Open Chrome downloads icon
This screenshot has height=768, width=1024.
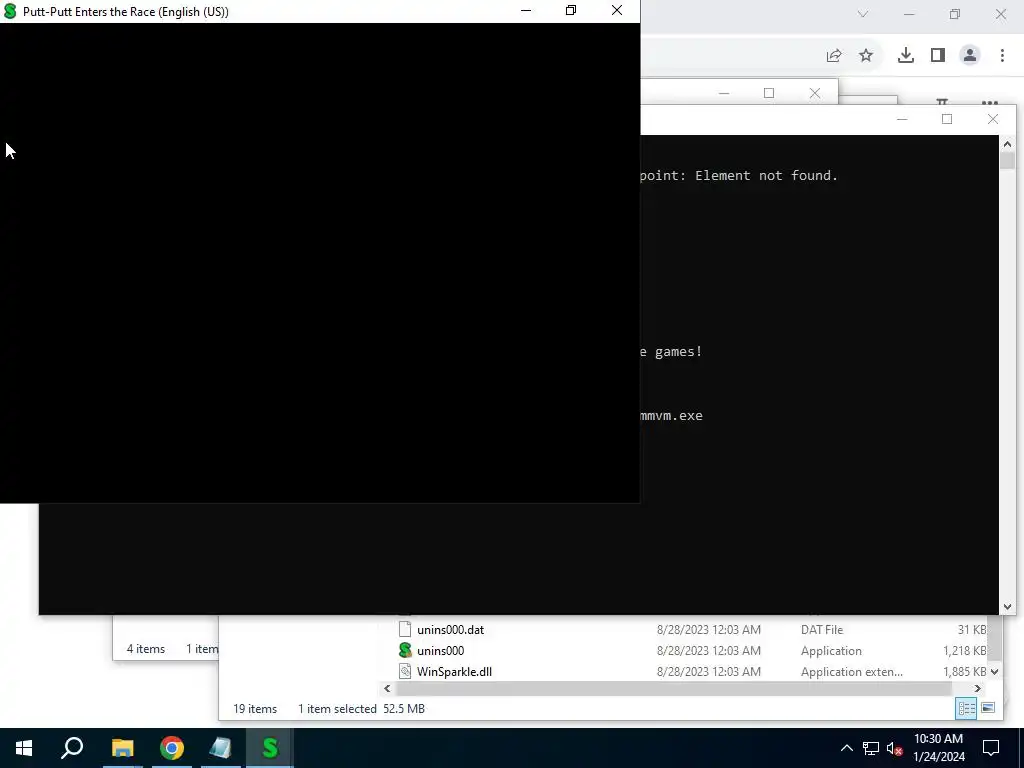906,56
